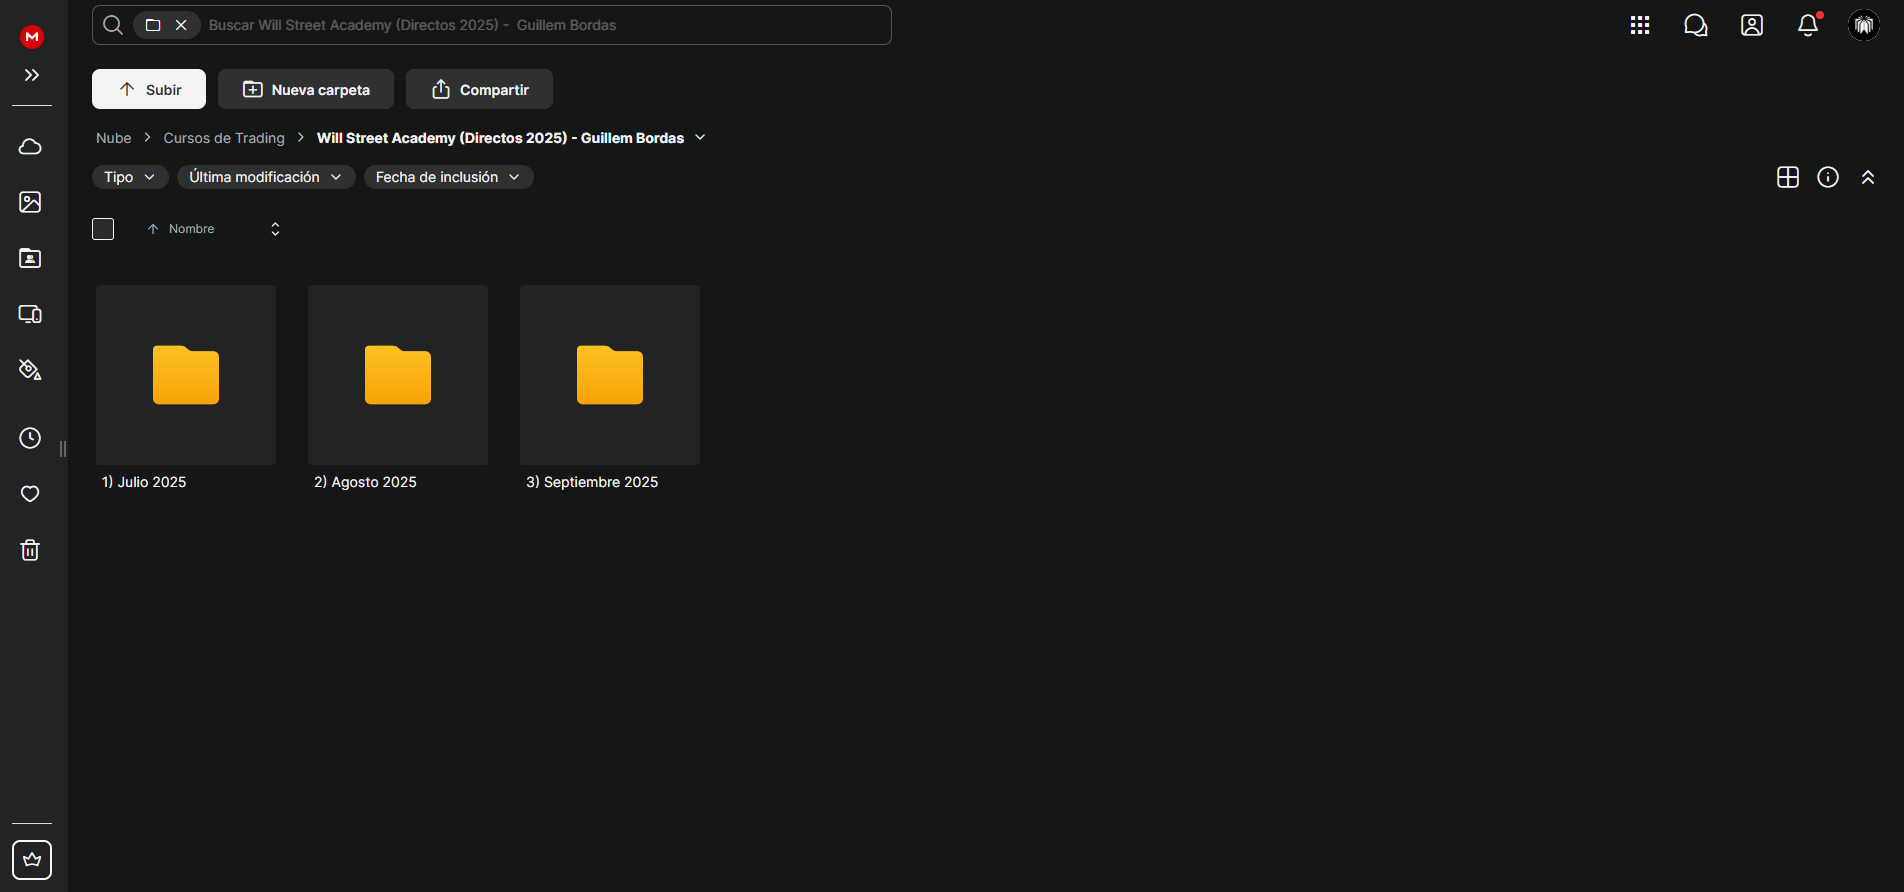Open the Cloud drive sidebar icon
This screenshot has height=892, width=1904.
tap(30, 147)
